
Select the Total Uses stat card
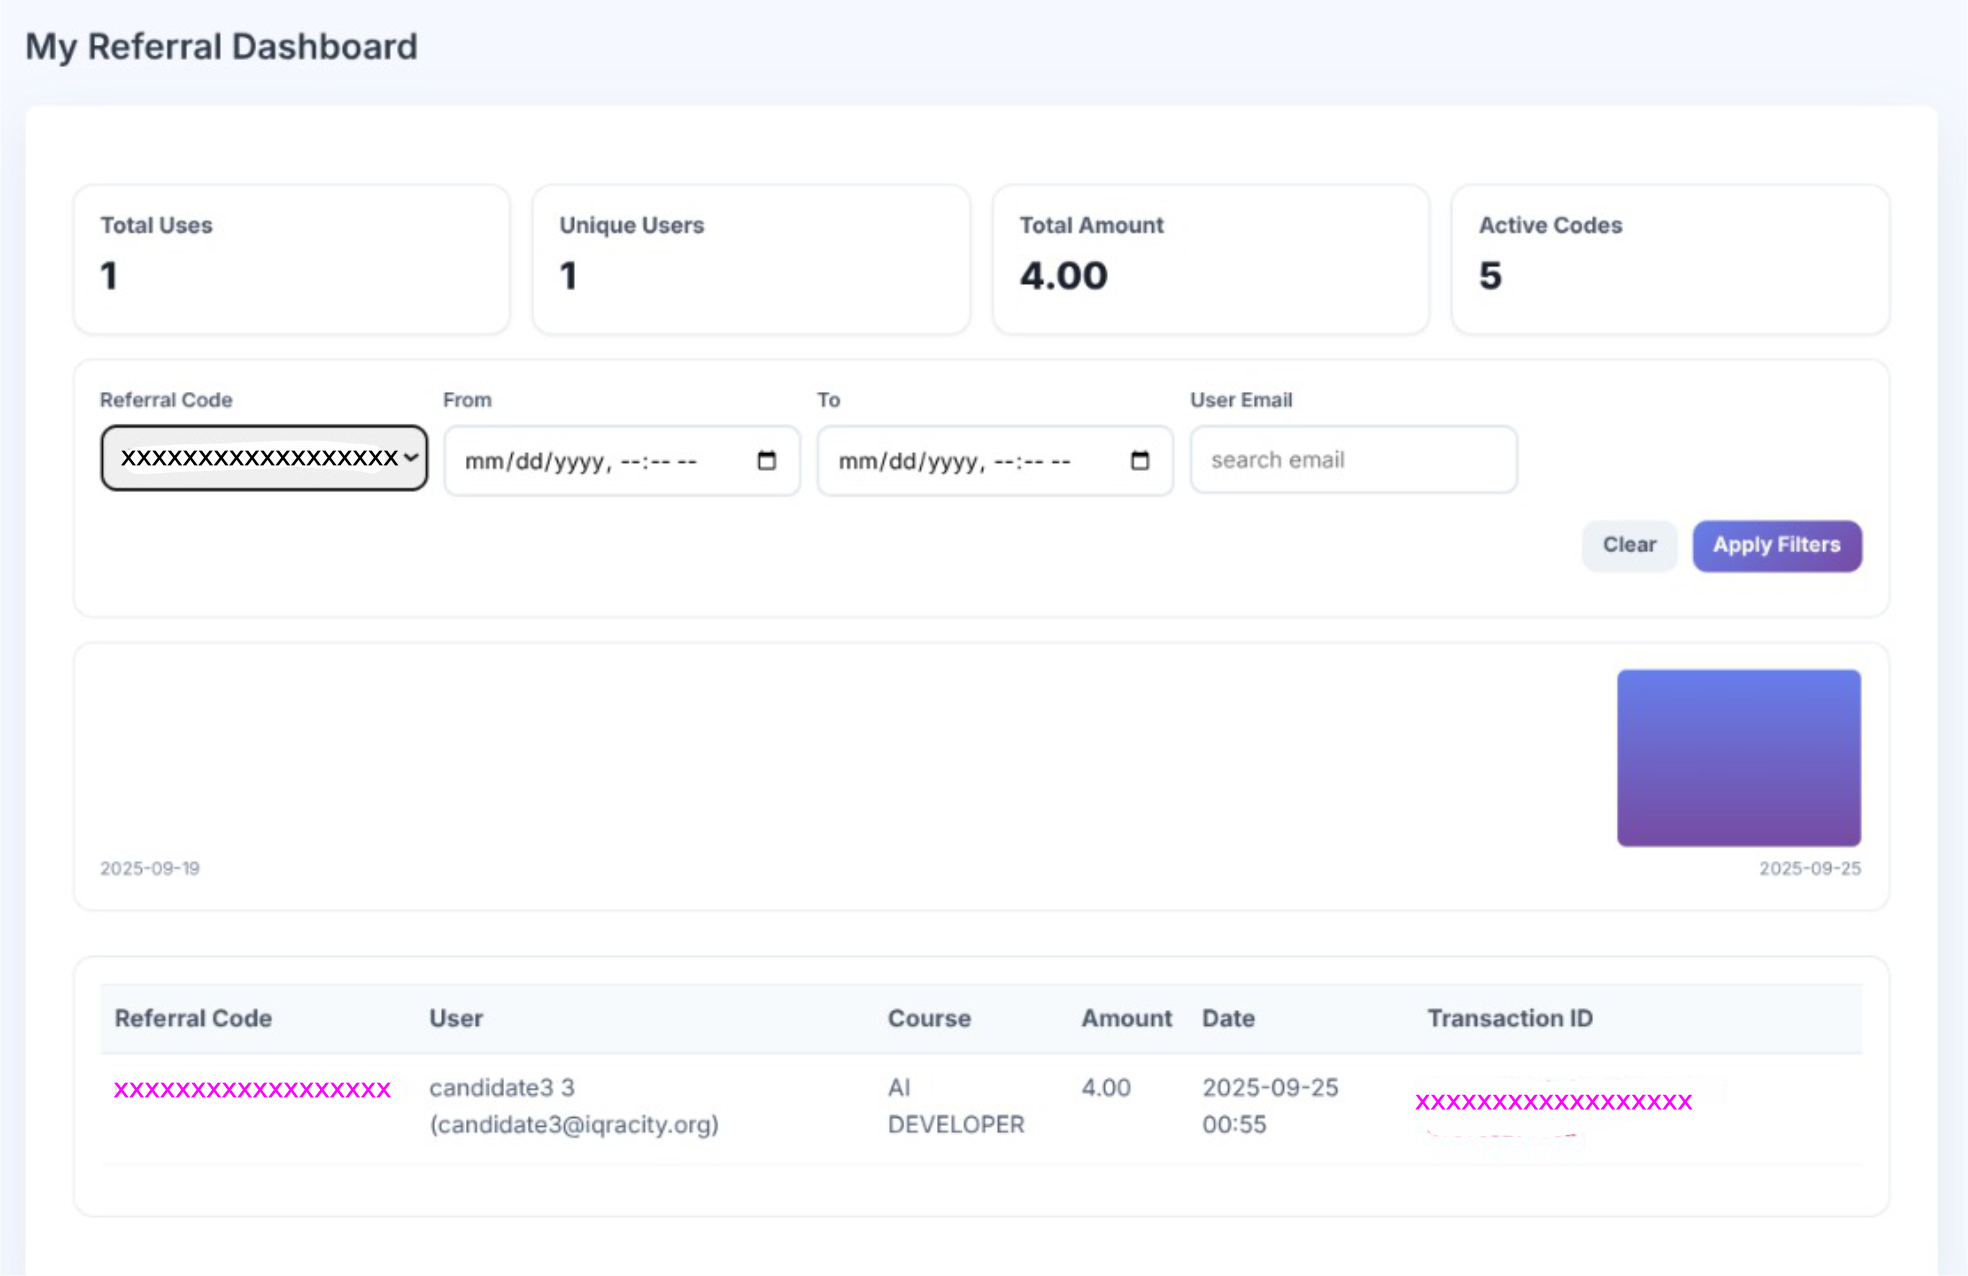point(291,259)
